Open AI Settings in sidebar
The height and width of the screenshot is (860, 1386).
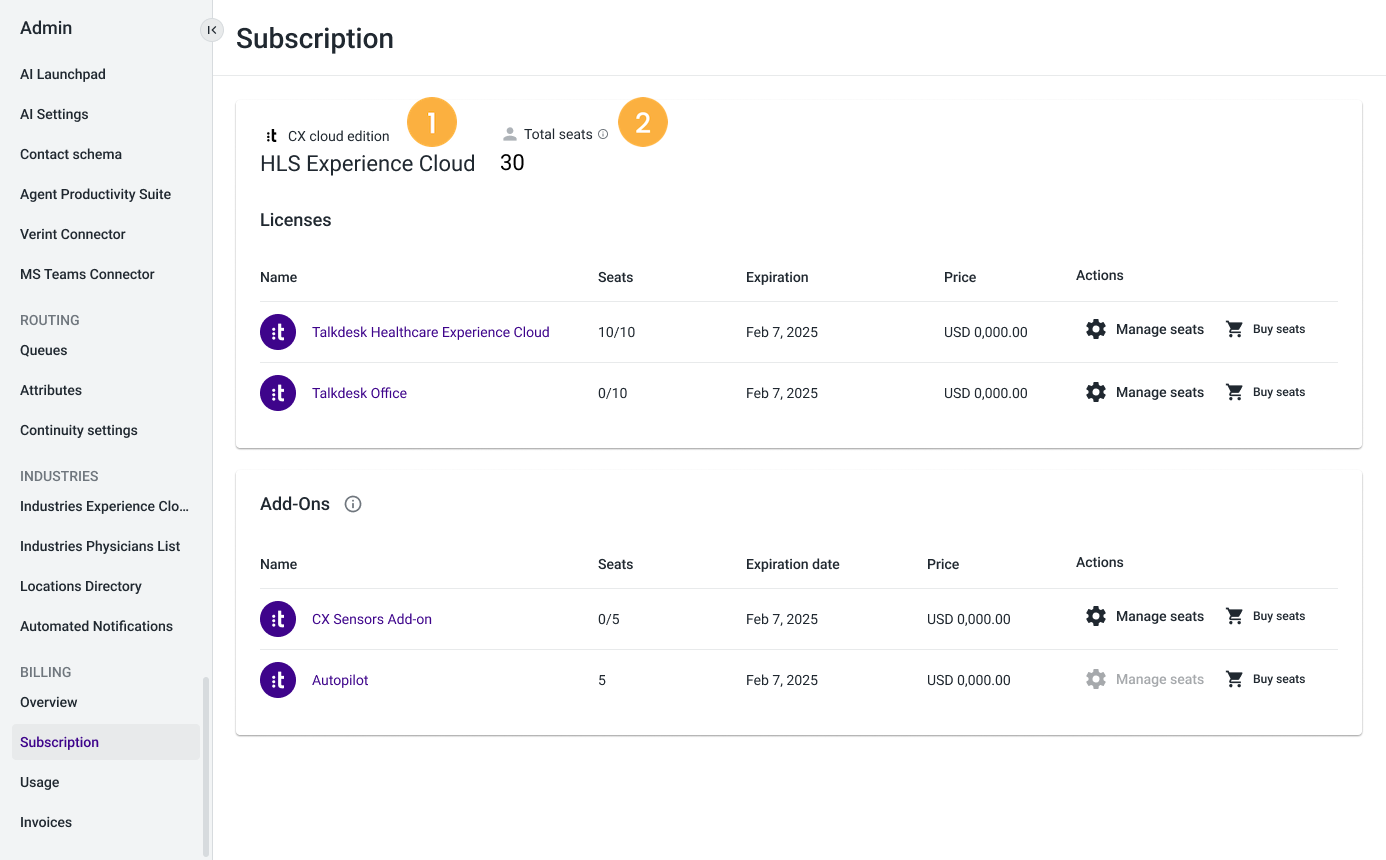(x=54, y=114)
